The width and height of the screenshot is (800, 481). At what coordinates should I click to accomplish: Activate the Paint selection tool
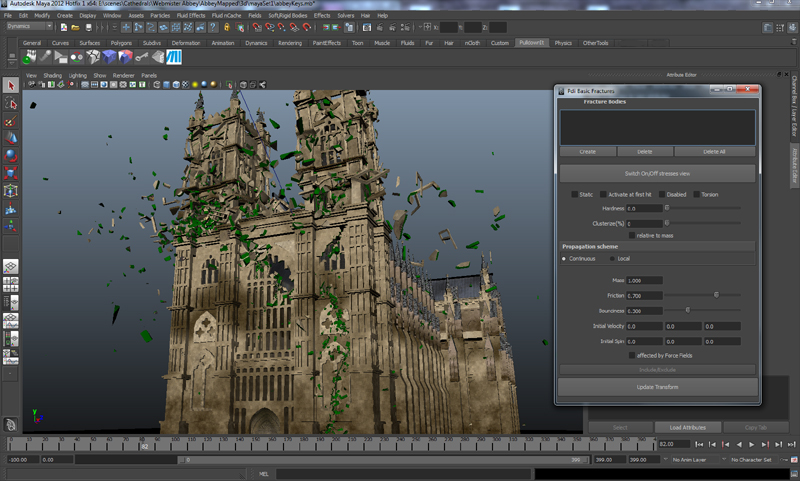point(11,121)
